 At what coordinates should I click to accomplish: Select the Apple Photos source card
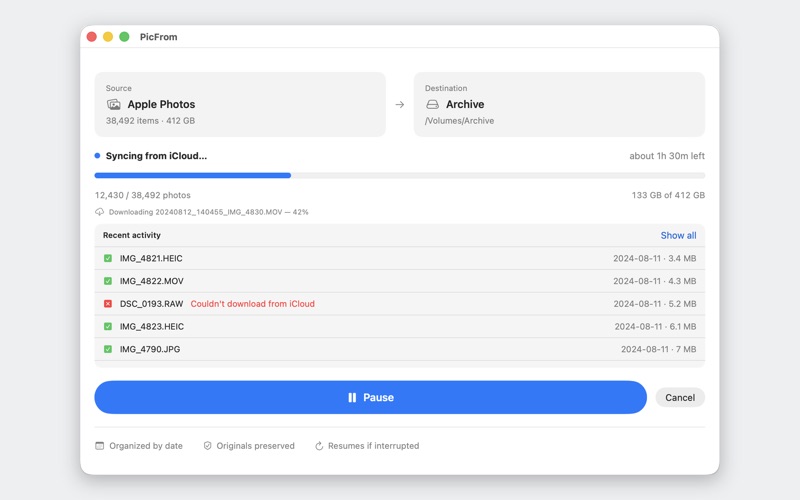click(x=240, y=105)
